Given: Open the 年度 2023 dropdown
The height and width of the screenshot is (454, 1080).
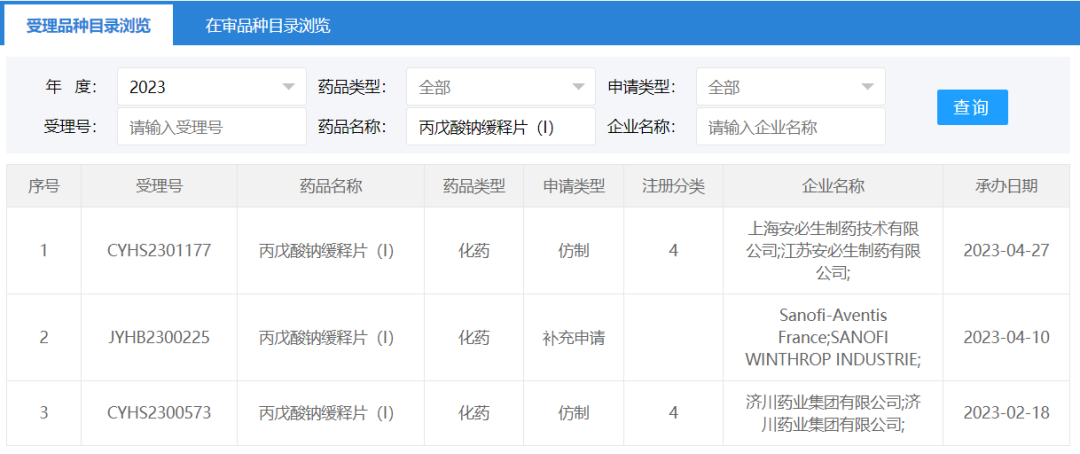Looking at the screenshot, I should (x=211, y=87).
